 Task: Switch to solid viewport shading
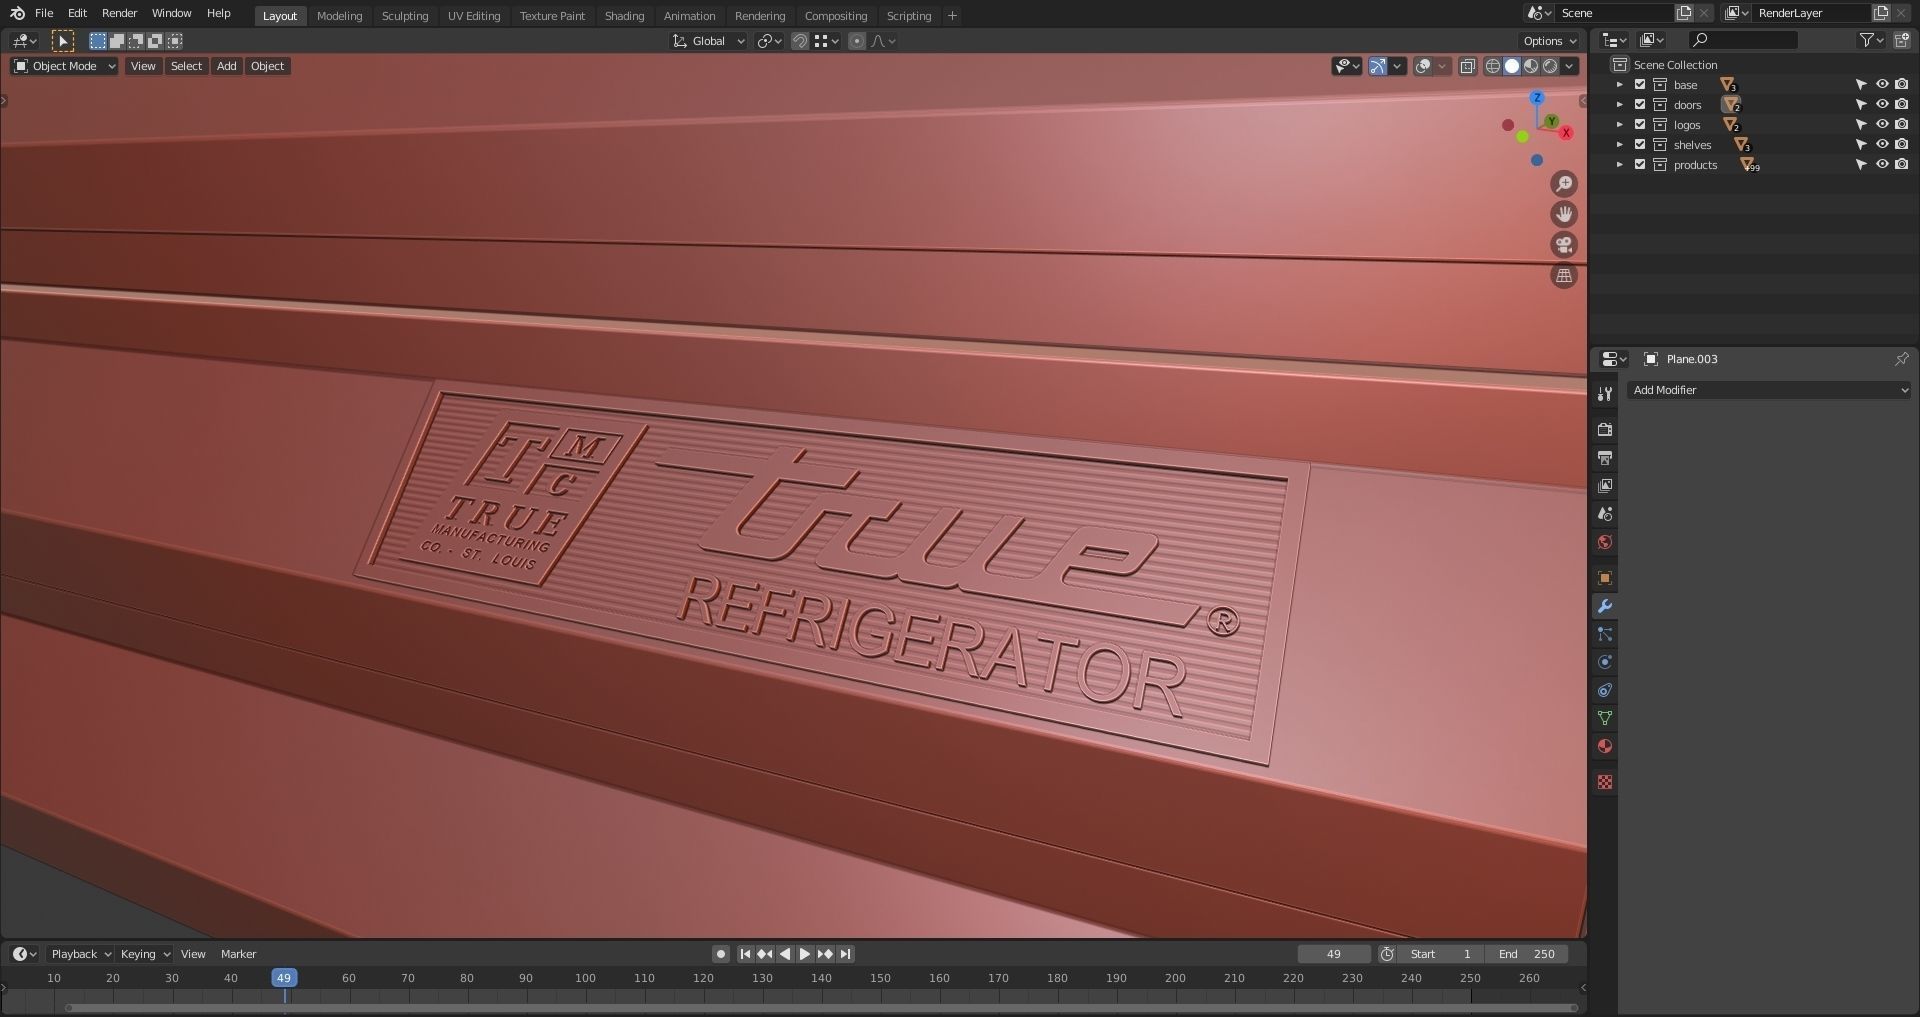tap(1512, 67)
